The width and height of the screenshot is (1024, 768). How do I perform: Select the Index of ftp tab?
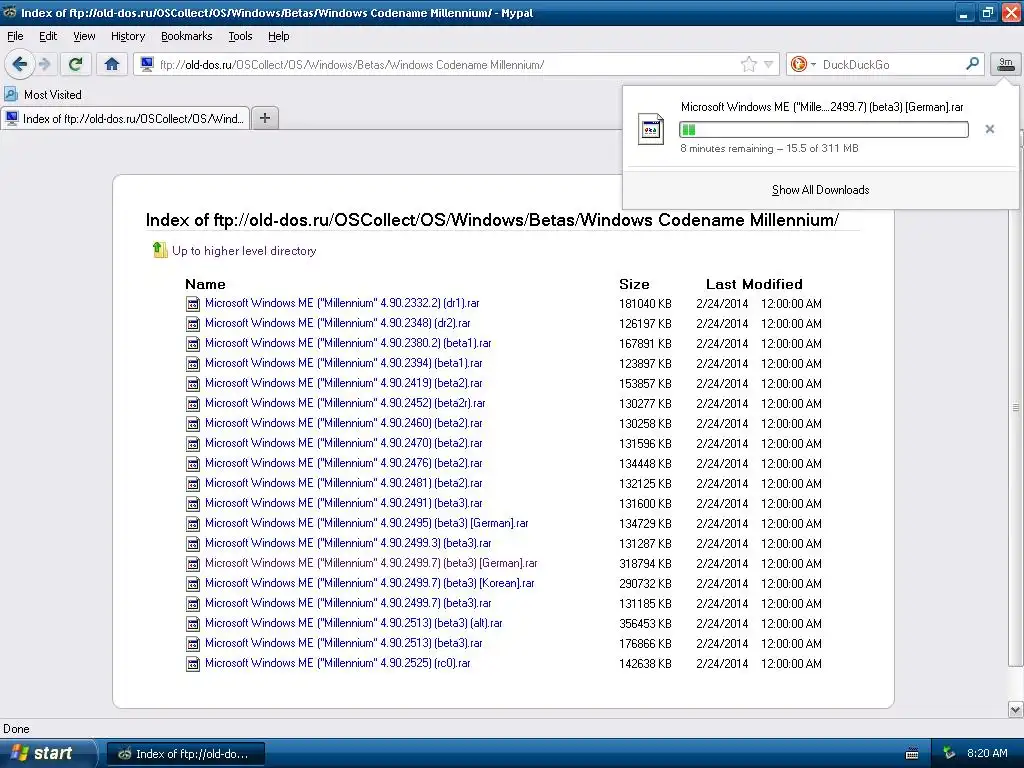(x=125, y=118)
